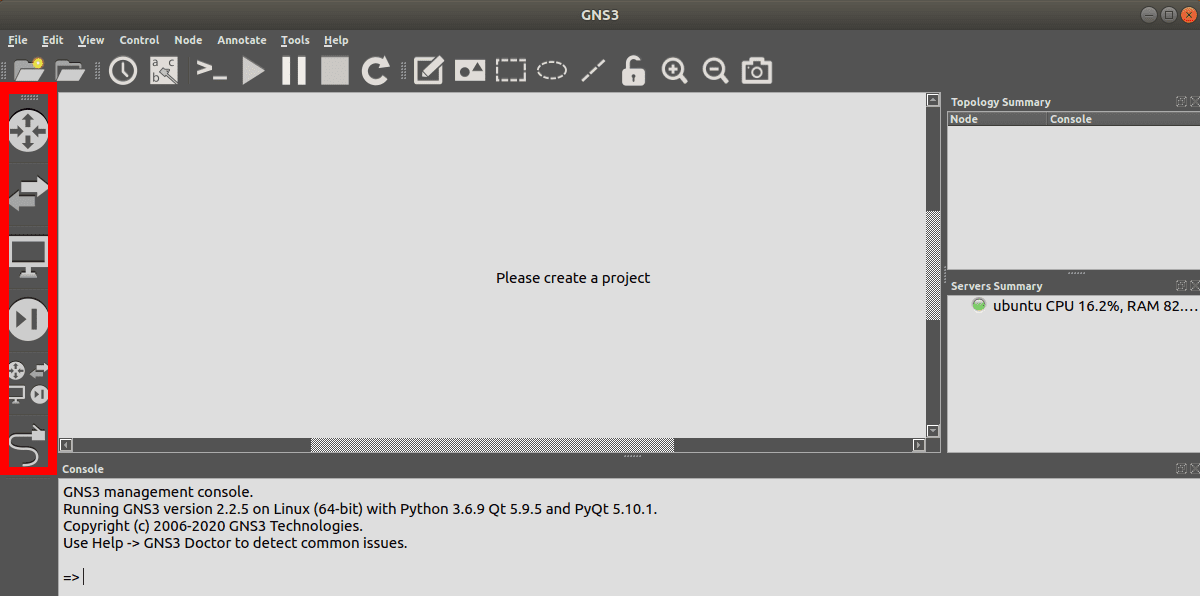The height and width of the screenshot is (596, 1200).
Task: Close the Servers Summary panel
Action: (x=1194, y=286)
